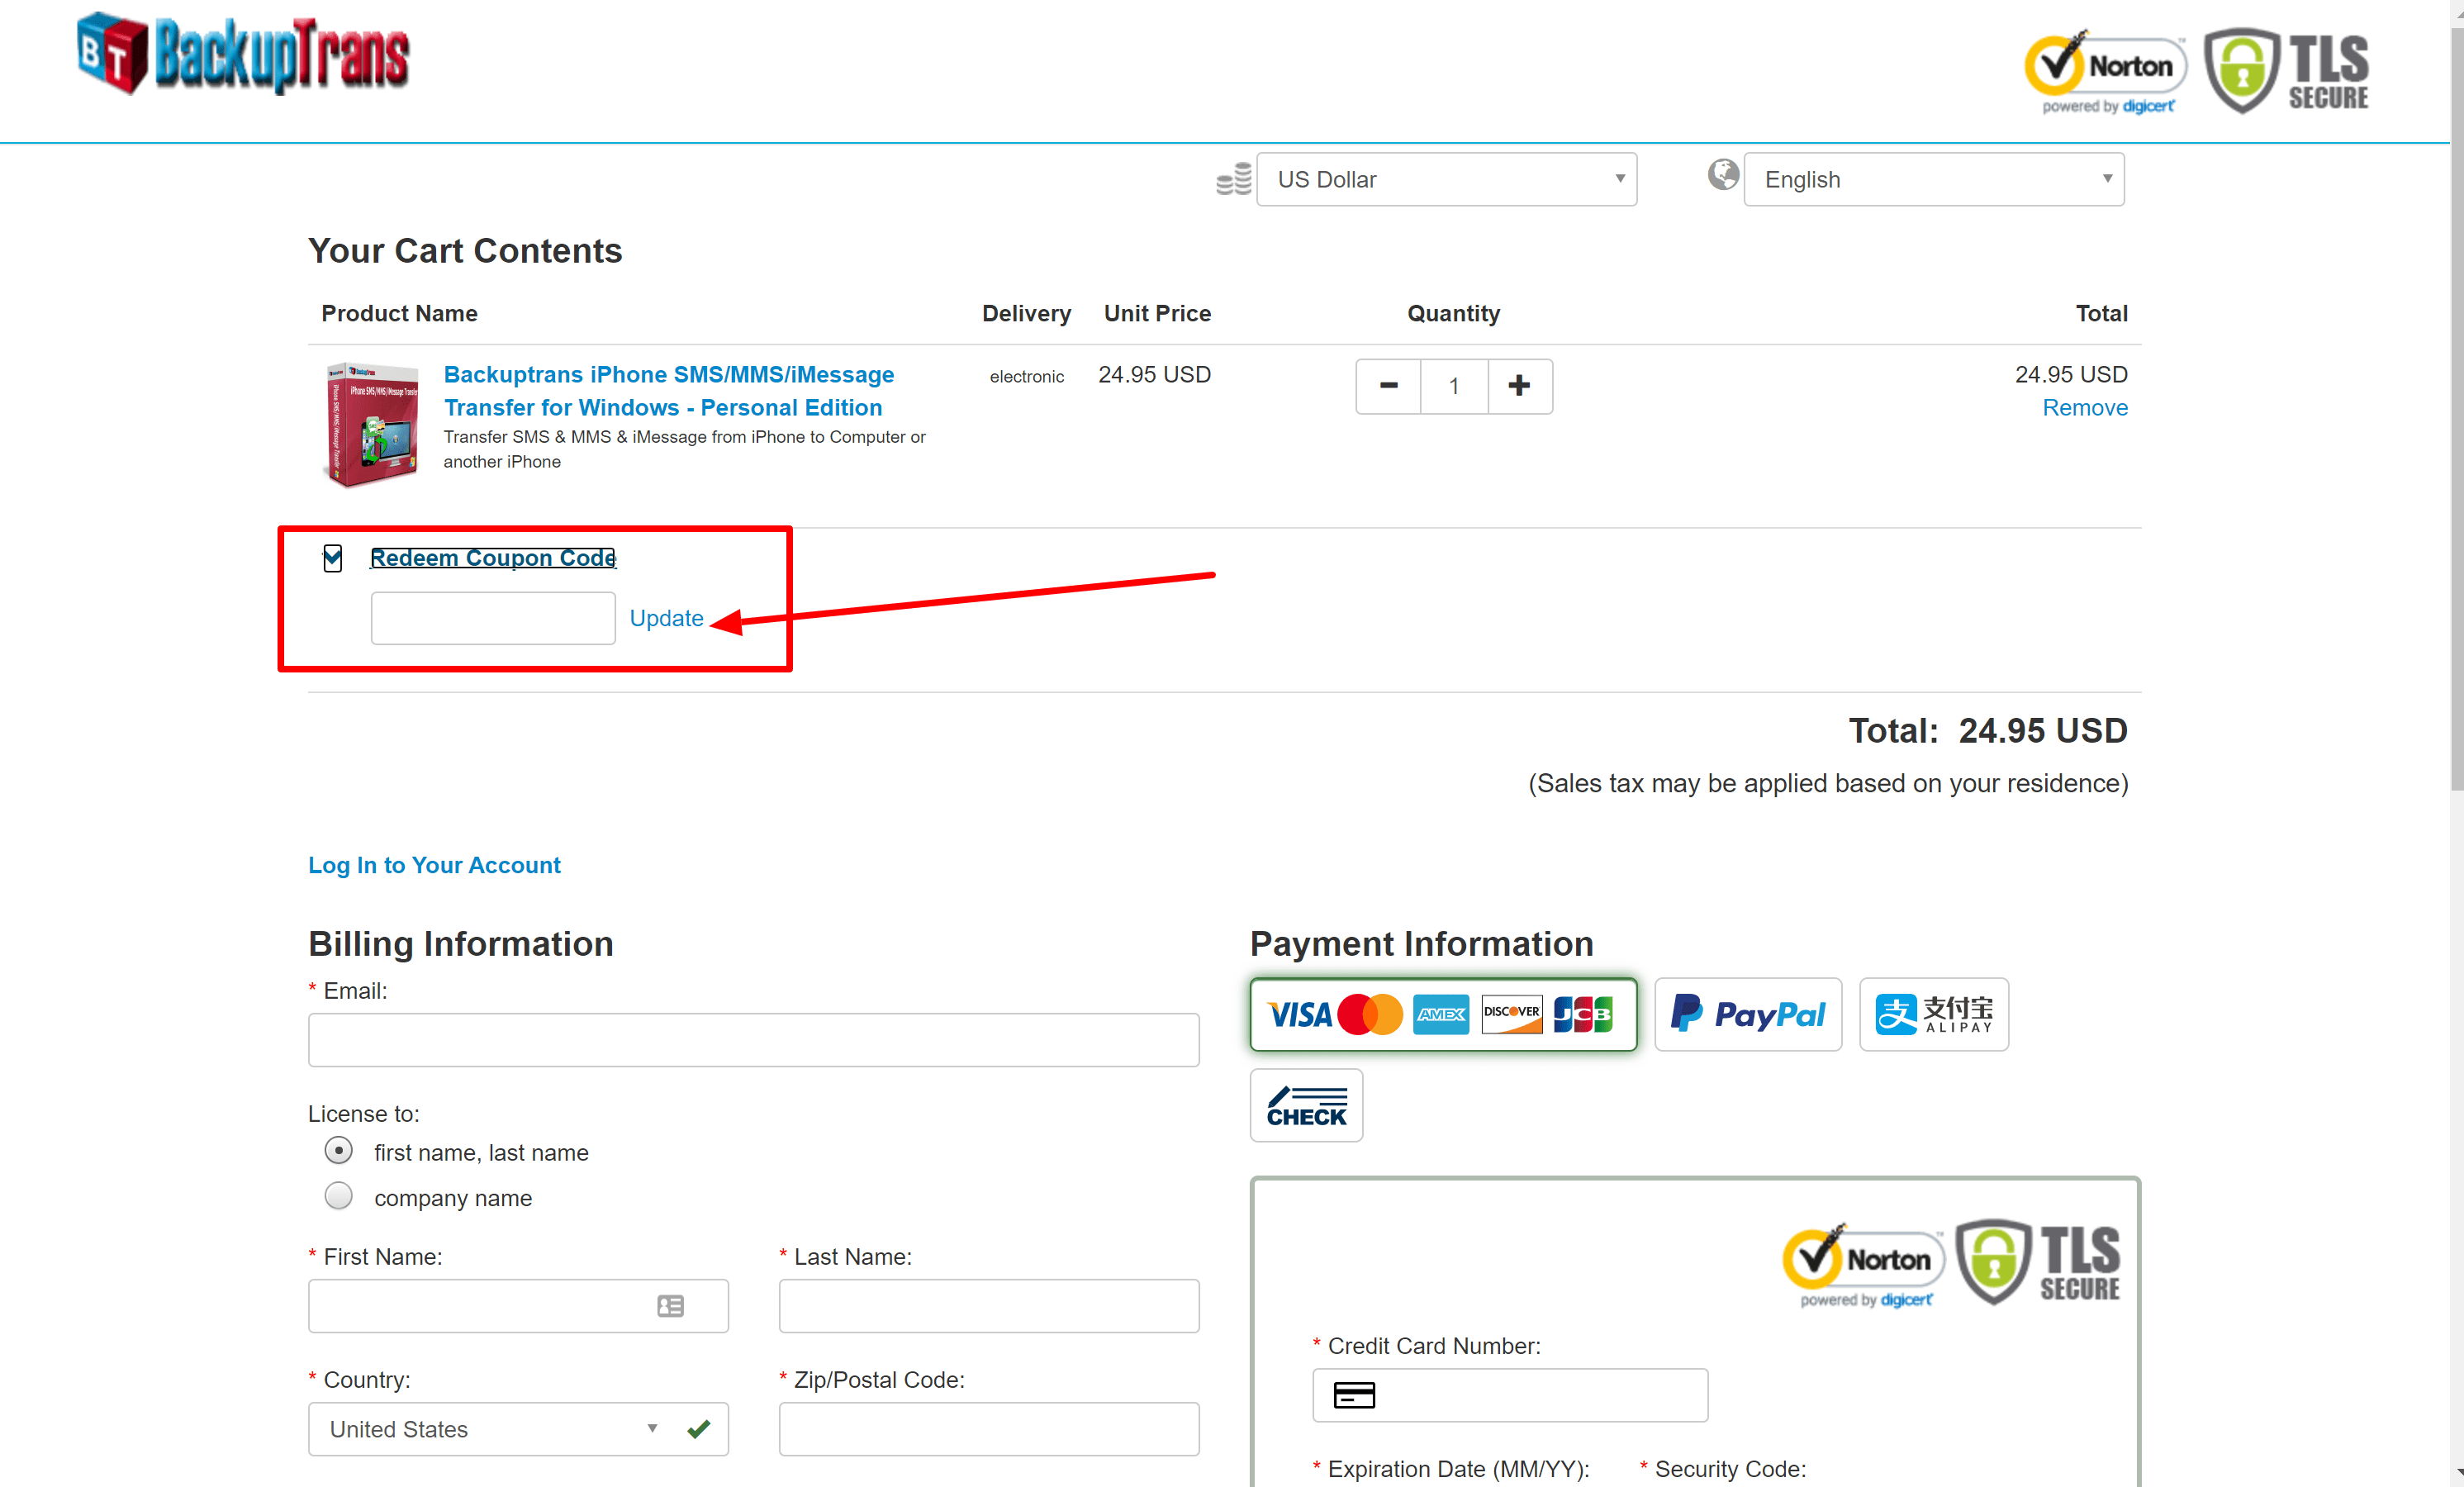Click the TLS Secure badge in payment panel
The height and width of the screenshot is (1487, 2464).
2037,1262
